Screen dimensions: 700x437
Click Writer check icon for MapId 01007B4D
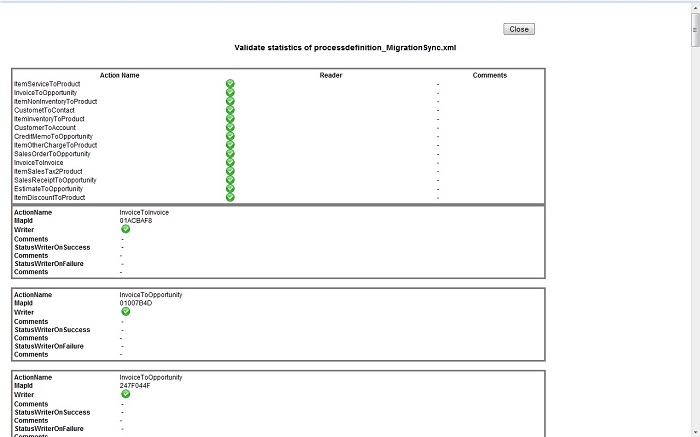(126, 312)
